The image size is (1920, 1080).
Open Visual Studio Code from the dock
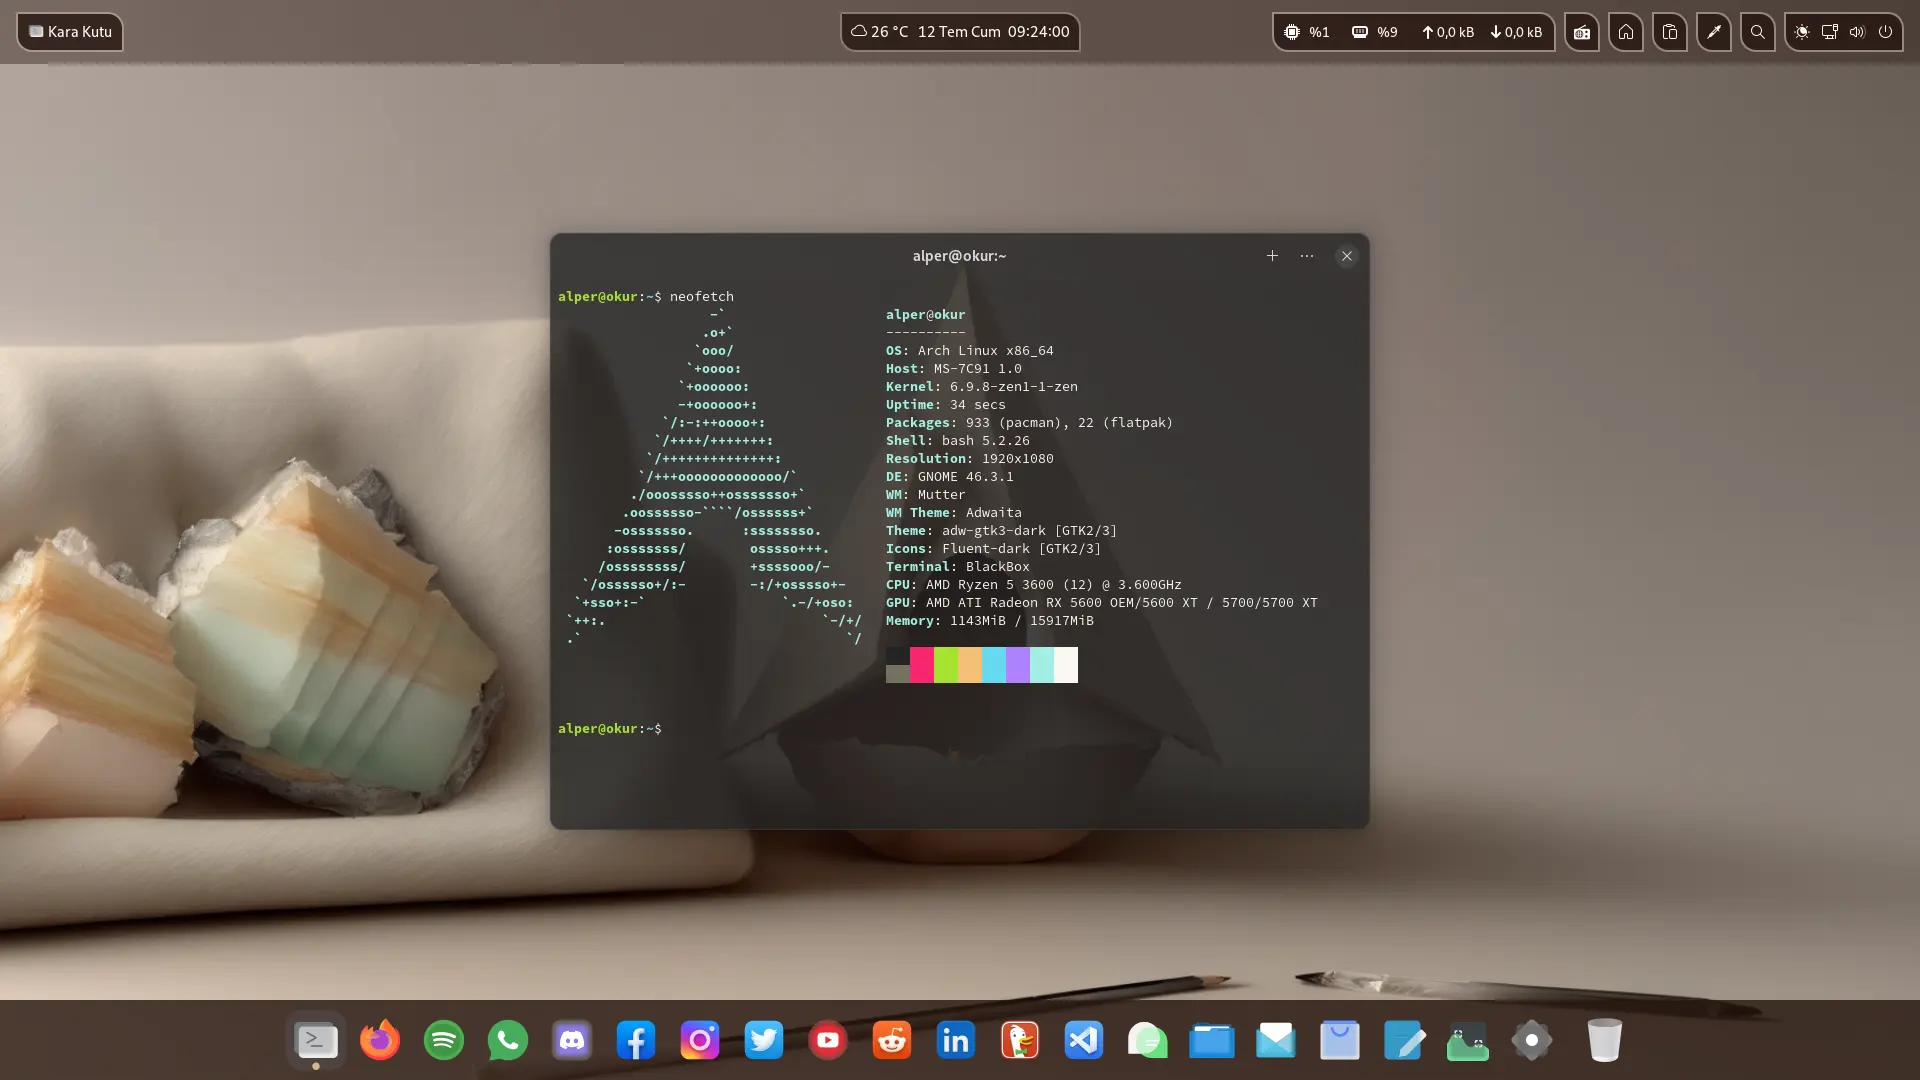pos(1084,1040)
